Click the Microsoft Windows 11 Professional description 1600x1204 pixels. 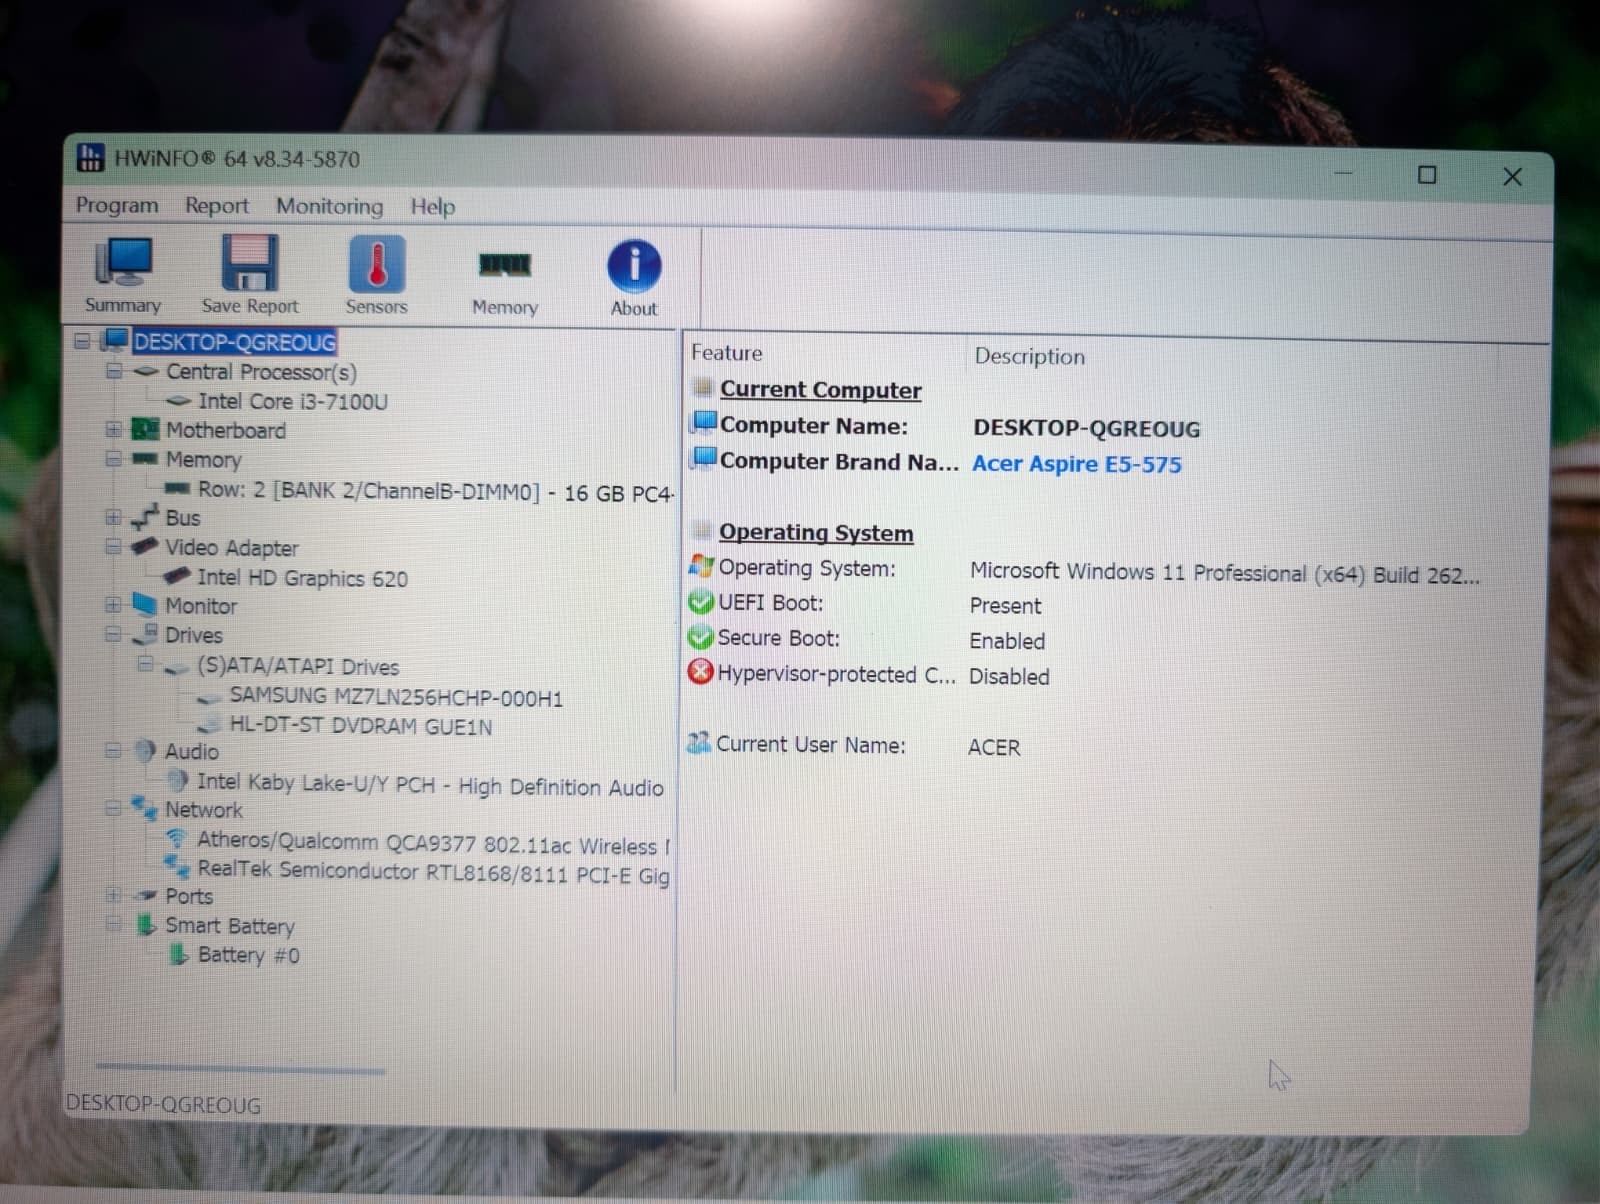point(1225,573)
